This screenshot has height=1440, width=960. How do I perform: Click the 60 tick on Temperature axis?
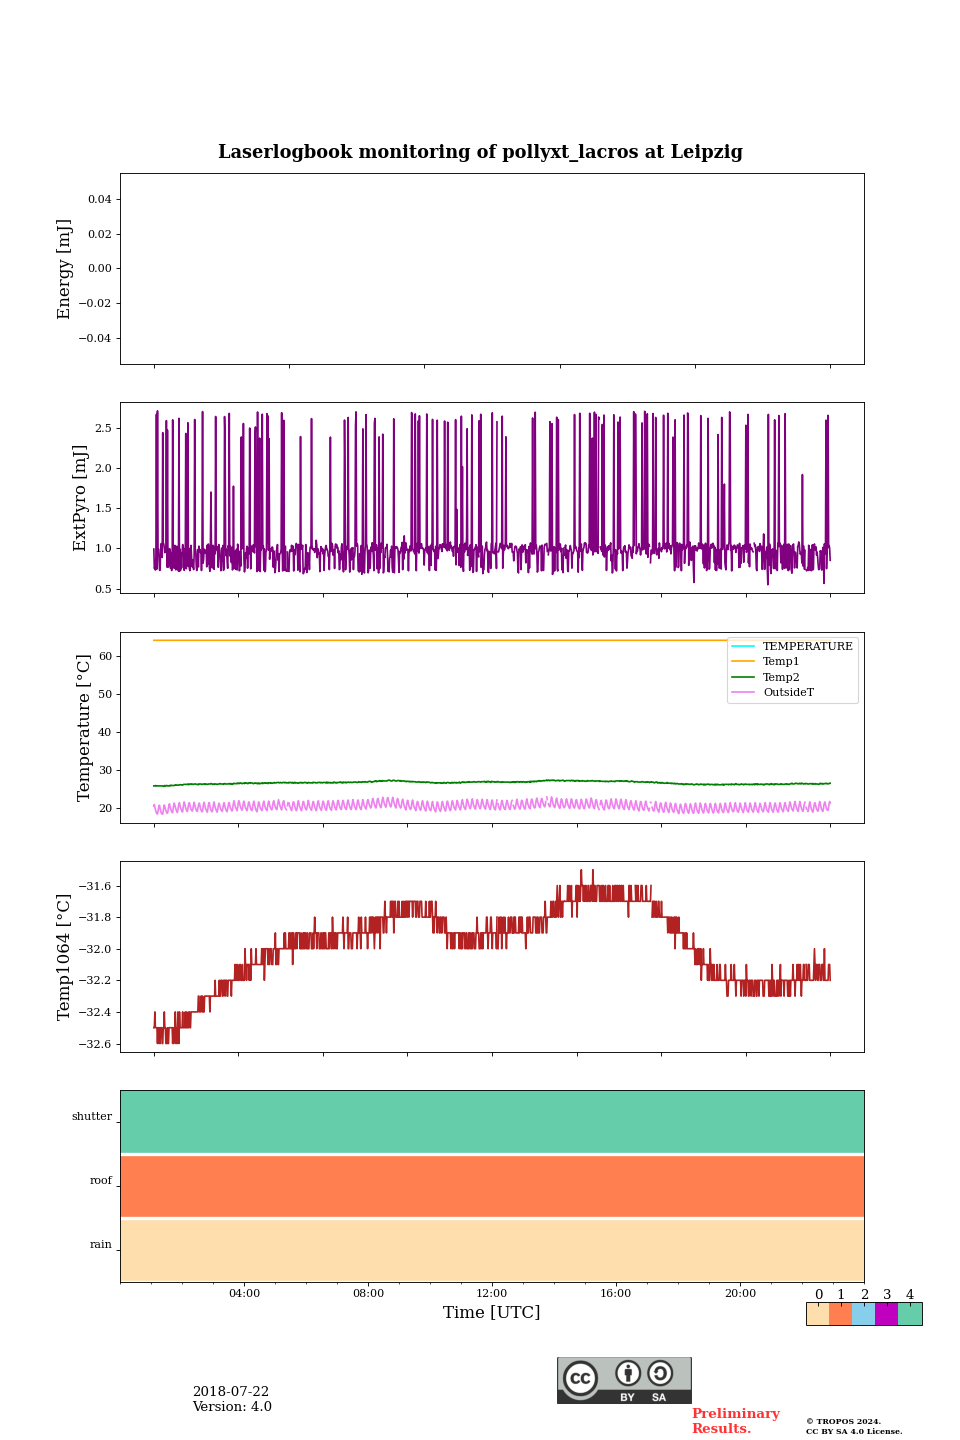click(x=106, y=656)
